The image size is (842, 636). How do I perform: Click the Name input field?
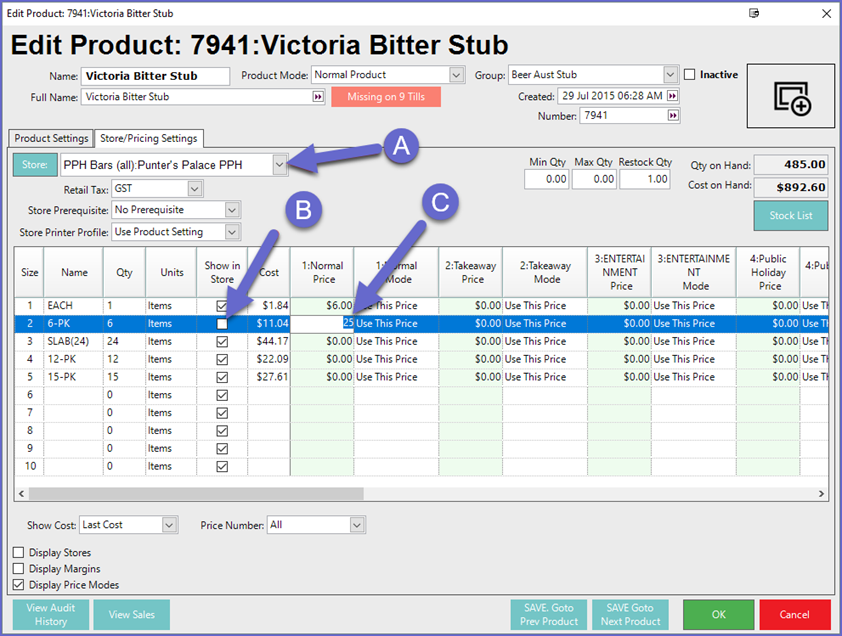tap(155, 76)
